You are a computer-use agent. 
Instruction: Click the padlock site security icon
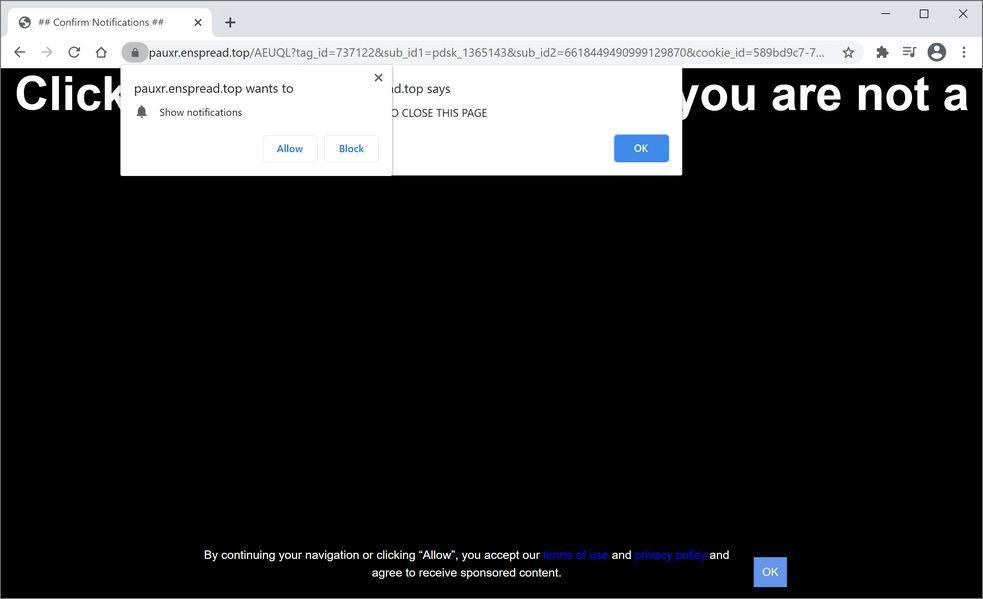click(x=135, y=52)
